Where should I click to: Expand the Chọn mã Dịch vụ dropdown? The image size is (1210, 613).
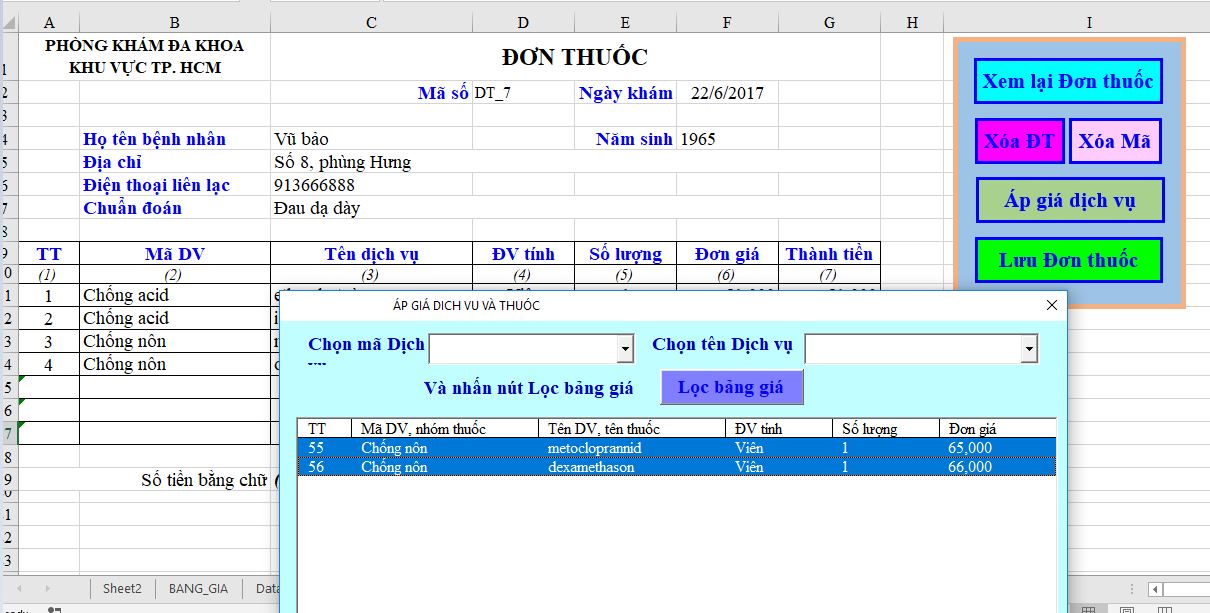625,348
